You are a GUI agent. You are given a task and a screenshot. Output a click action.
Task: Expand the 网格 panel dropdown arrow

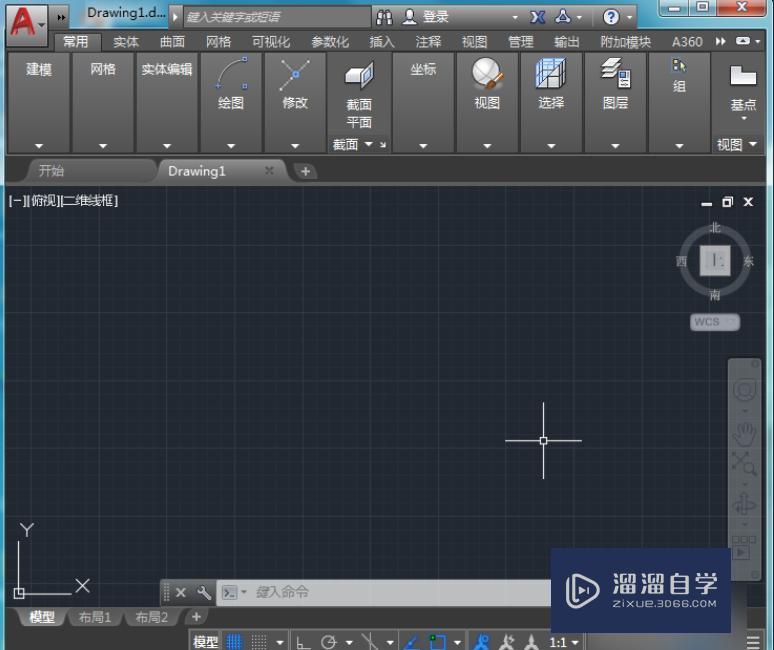pyautogui.click(x=103, y=146)
